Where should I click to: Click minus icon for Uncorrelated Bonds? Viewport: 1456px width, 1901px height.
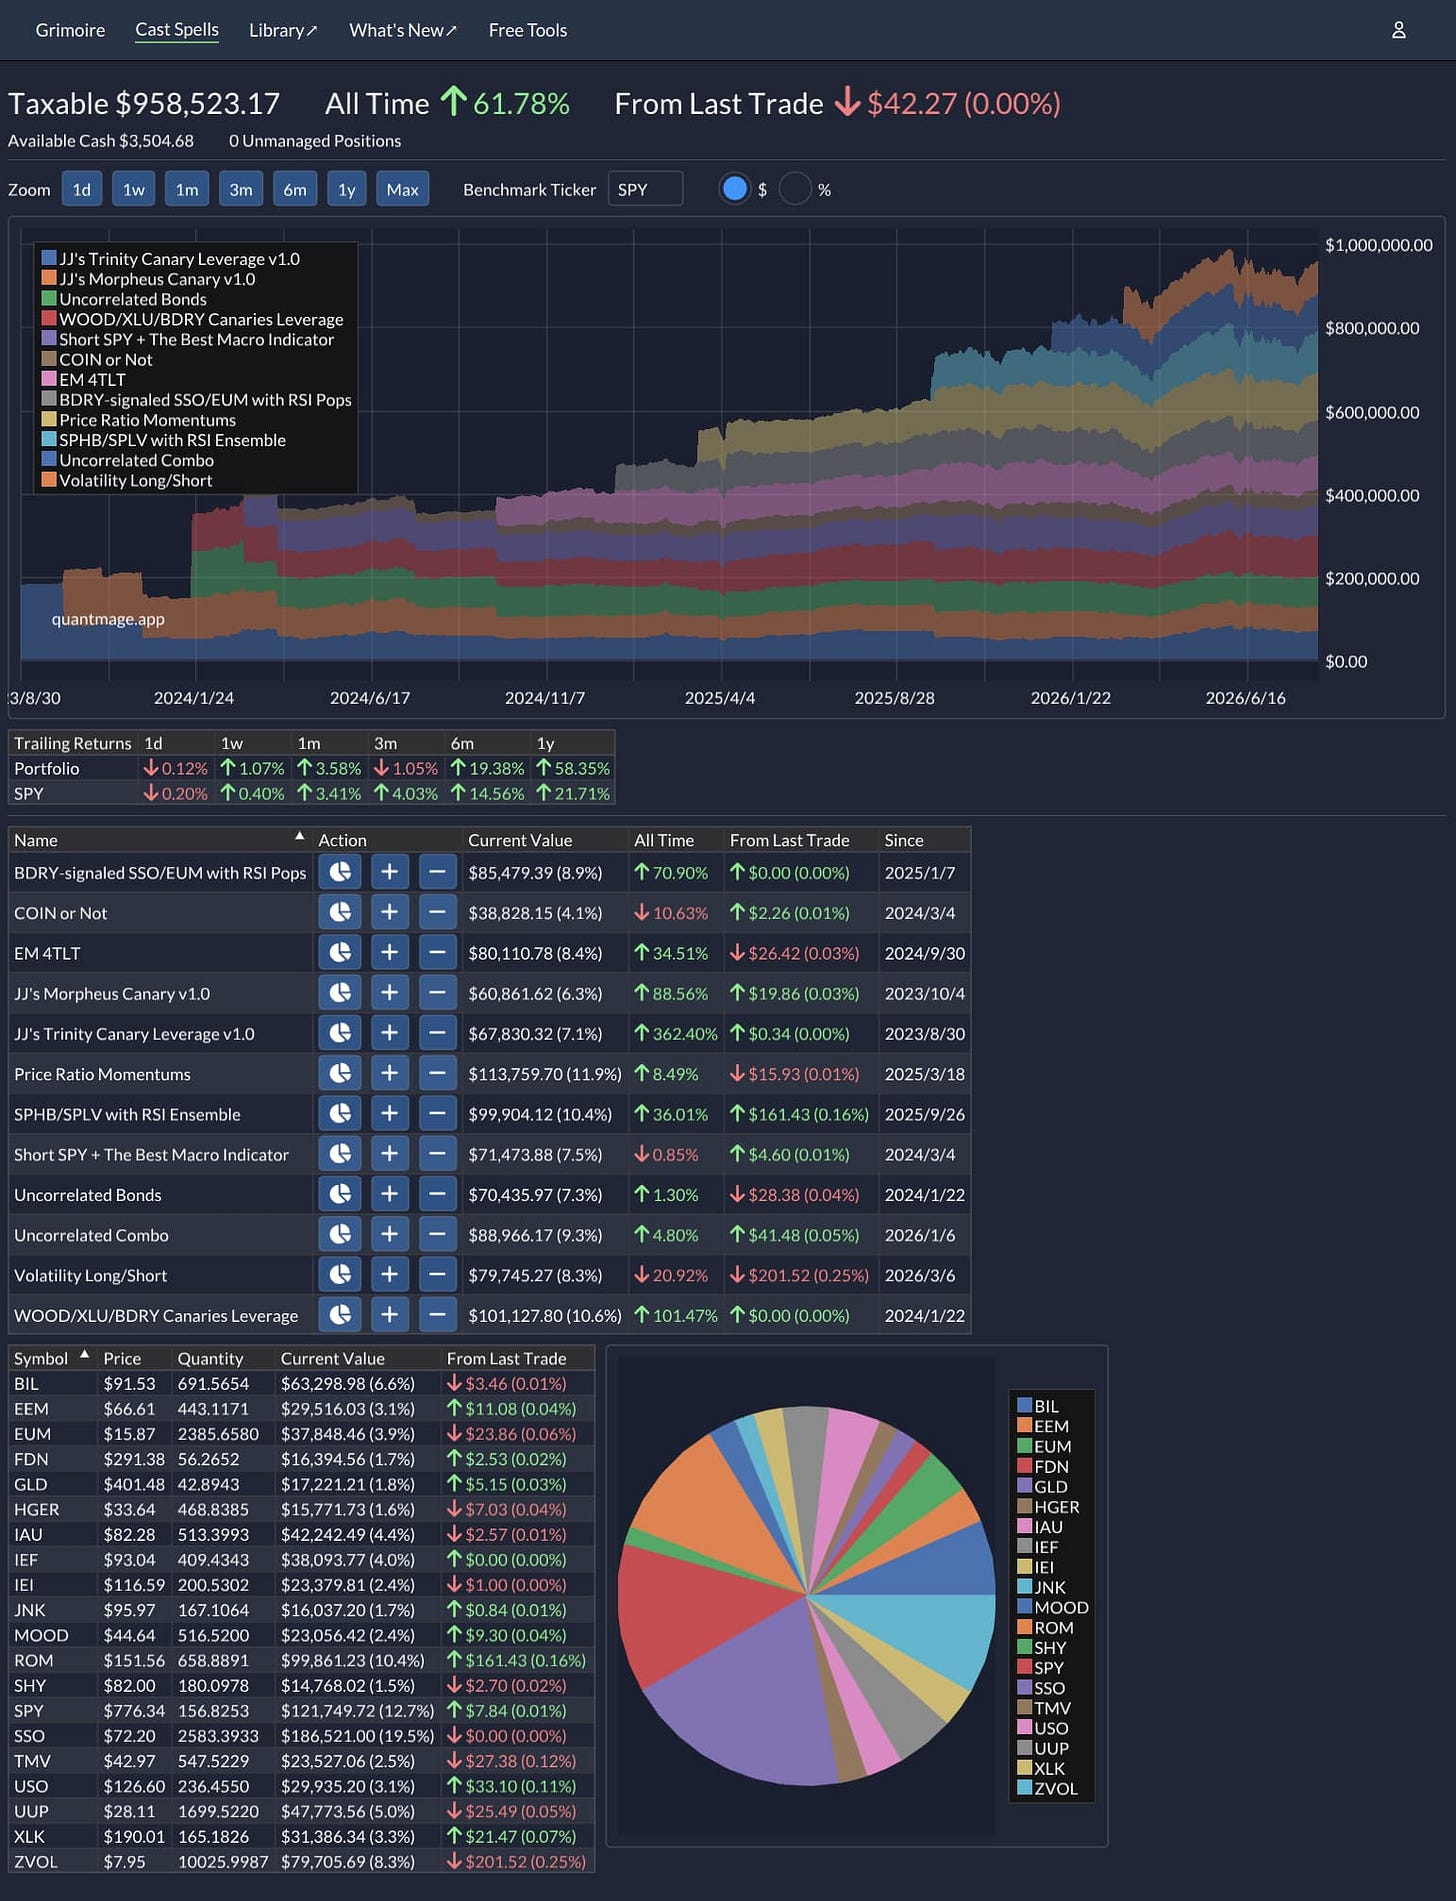tap(437, 1194)
